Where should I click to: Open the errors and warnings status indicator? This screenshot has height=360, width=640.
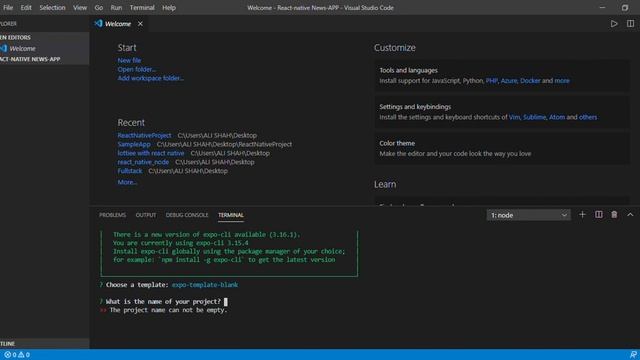click(x=17, y=355)
